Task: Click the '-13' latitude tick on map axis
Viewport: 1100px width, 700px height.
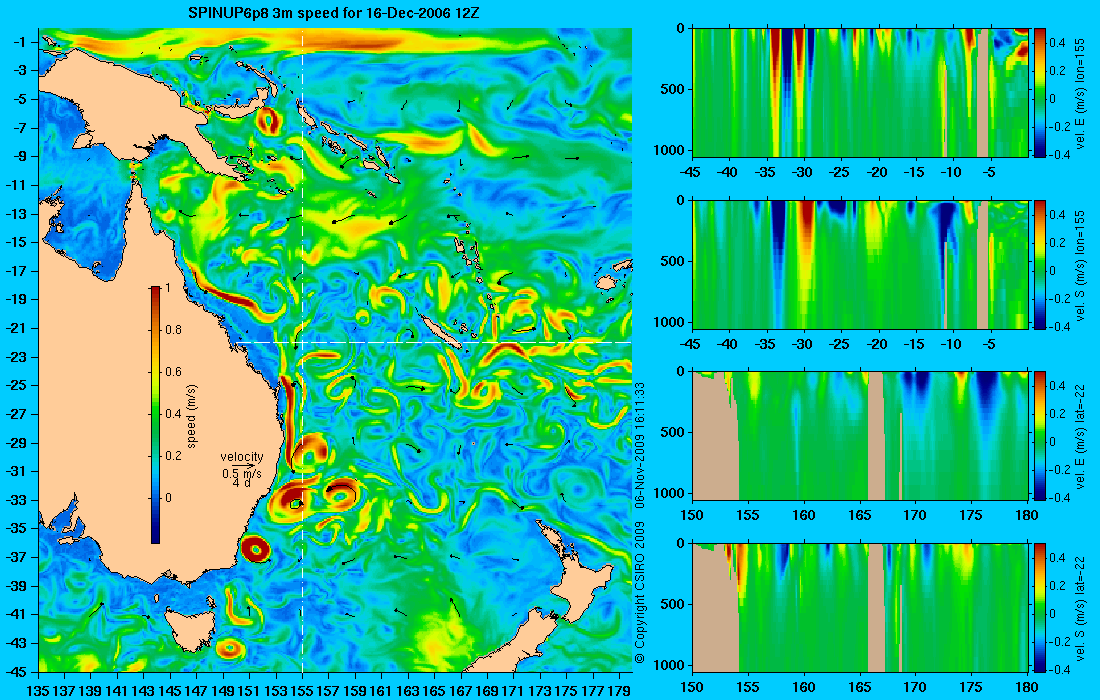Action: [16, 214]
